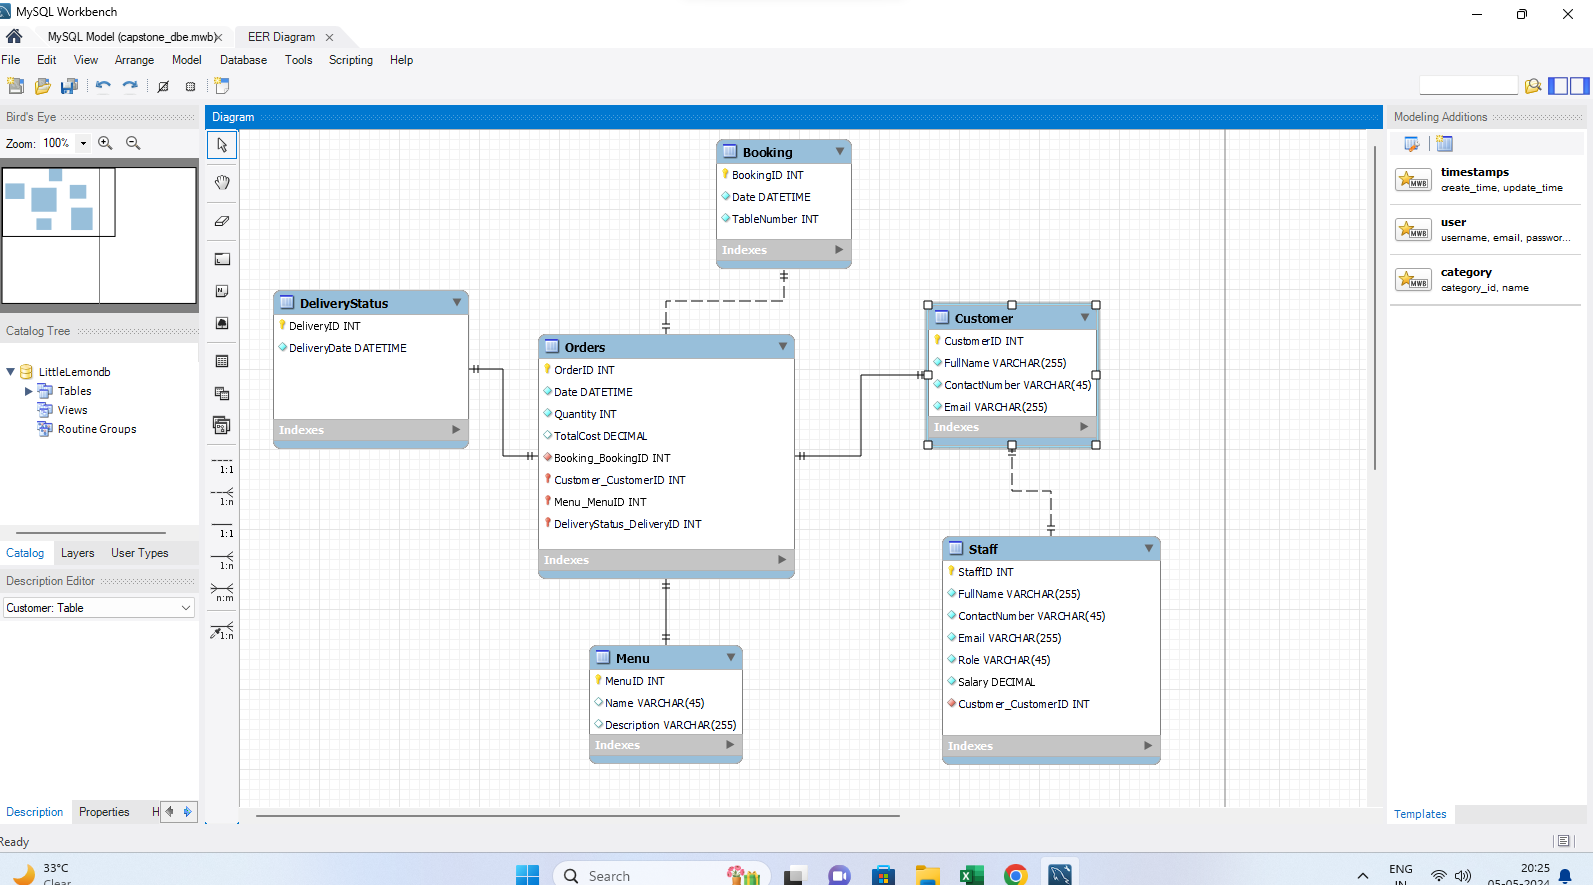
Task: Collapse the Orders table arrow
Action: pyautogui.click(x=783, y=346)
